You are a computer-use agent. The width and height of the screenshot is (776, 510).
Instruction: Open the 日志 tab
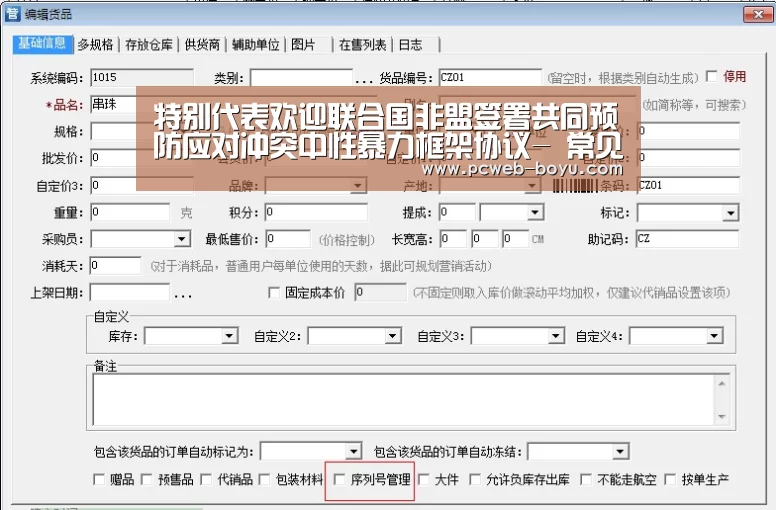pyautogui.click(x=410, y=45)
